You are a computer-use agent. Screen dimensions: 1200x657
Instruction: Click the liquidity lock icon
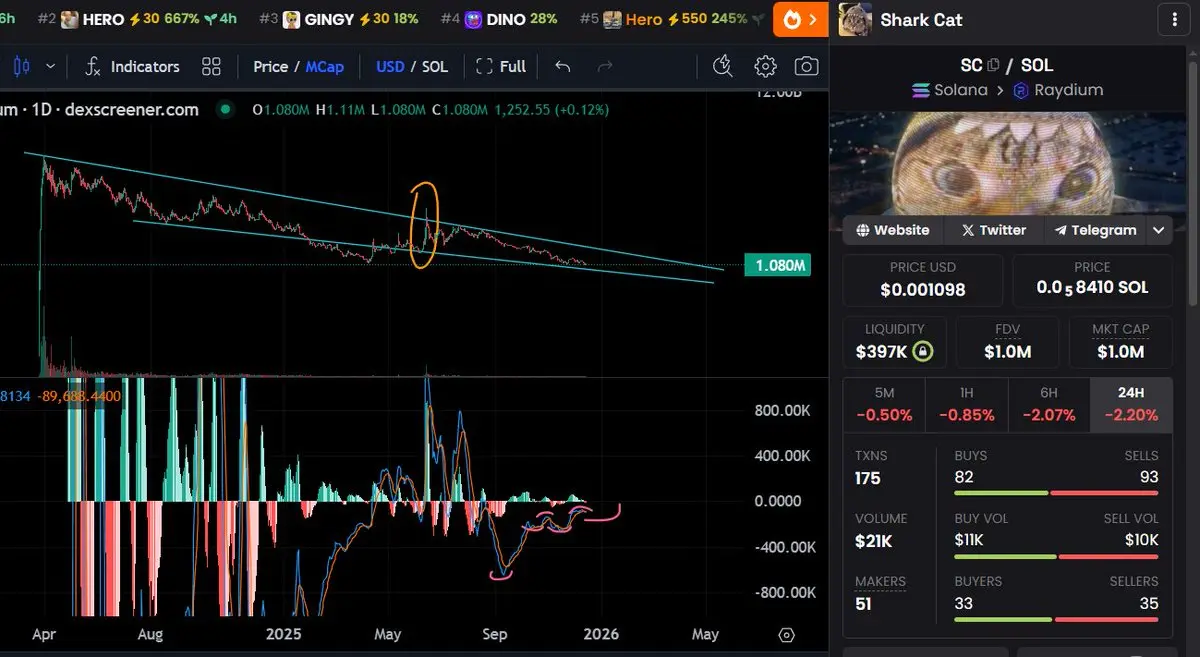[x=923, y=352]
